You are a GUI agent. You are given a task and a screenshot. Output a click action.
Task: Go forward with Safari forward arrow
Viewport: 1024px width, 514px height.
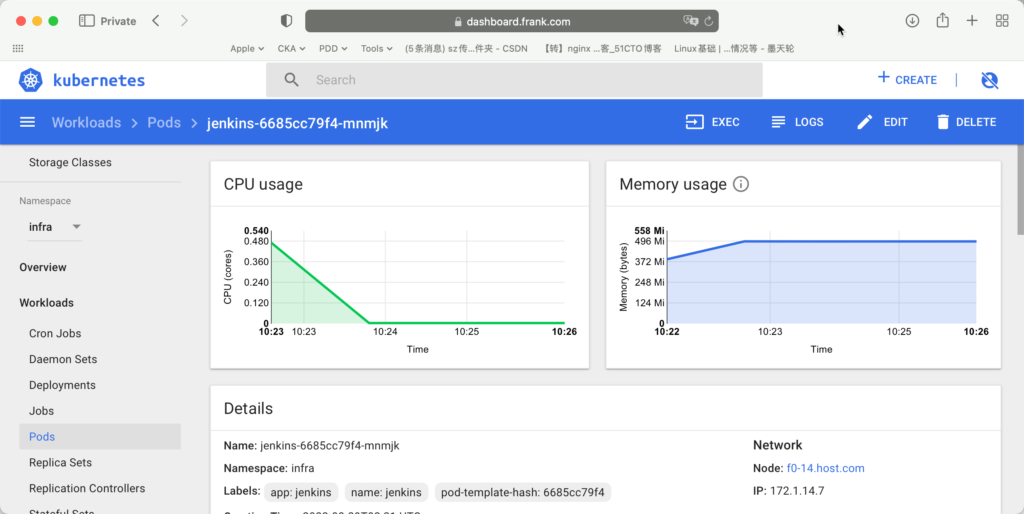coord(184,21)
